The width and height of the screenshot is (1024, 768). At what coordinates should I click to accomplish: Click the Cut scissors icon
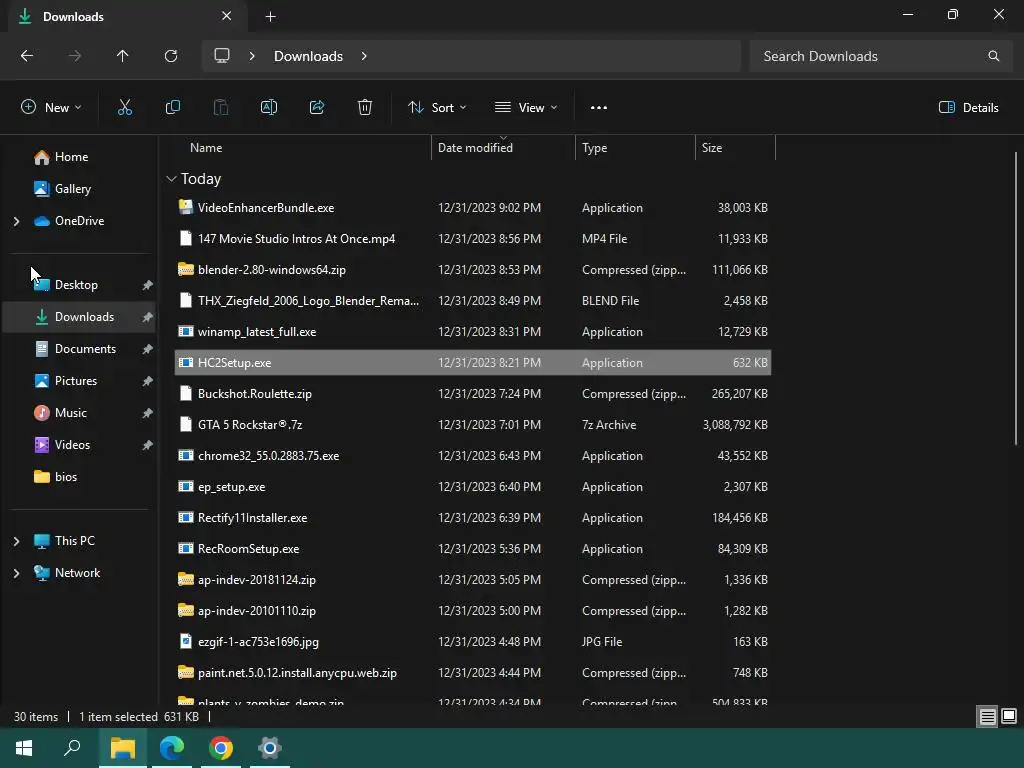[x=125, y=108]
